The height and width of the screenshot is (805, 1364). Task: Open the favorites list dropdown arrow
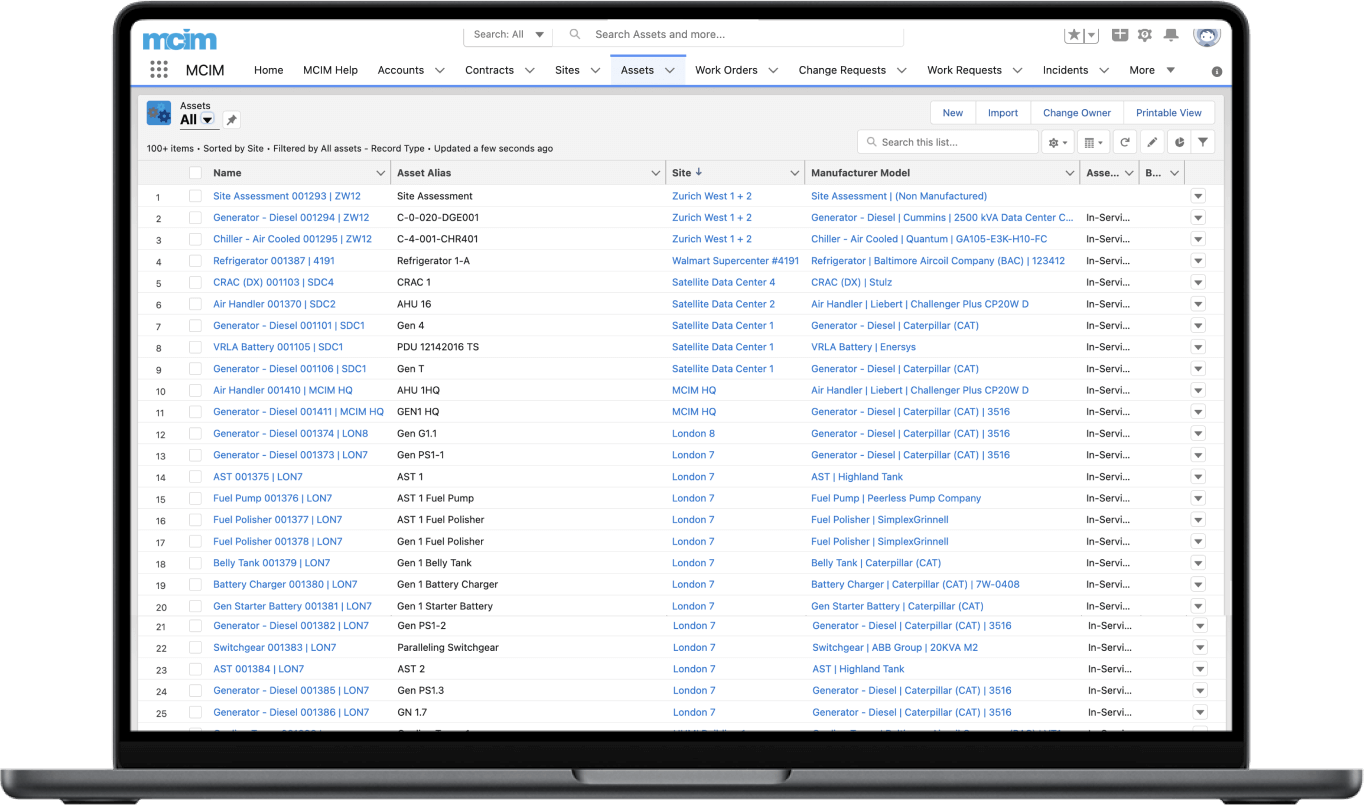[1091, 35]
